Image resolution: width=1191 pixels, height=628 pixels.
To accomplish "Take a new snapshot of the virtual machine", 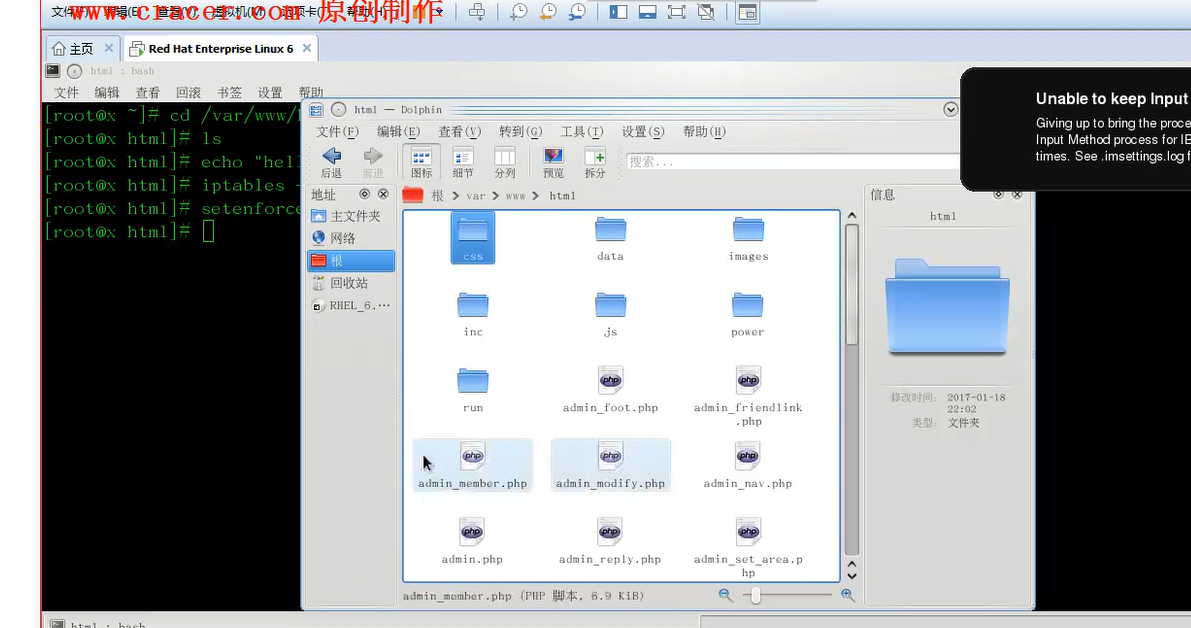I will click(518, 13).
